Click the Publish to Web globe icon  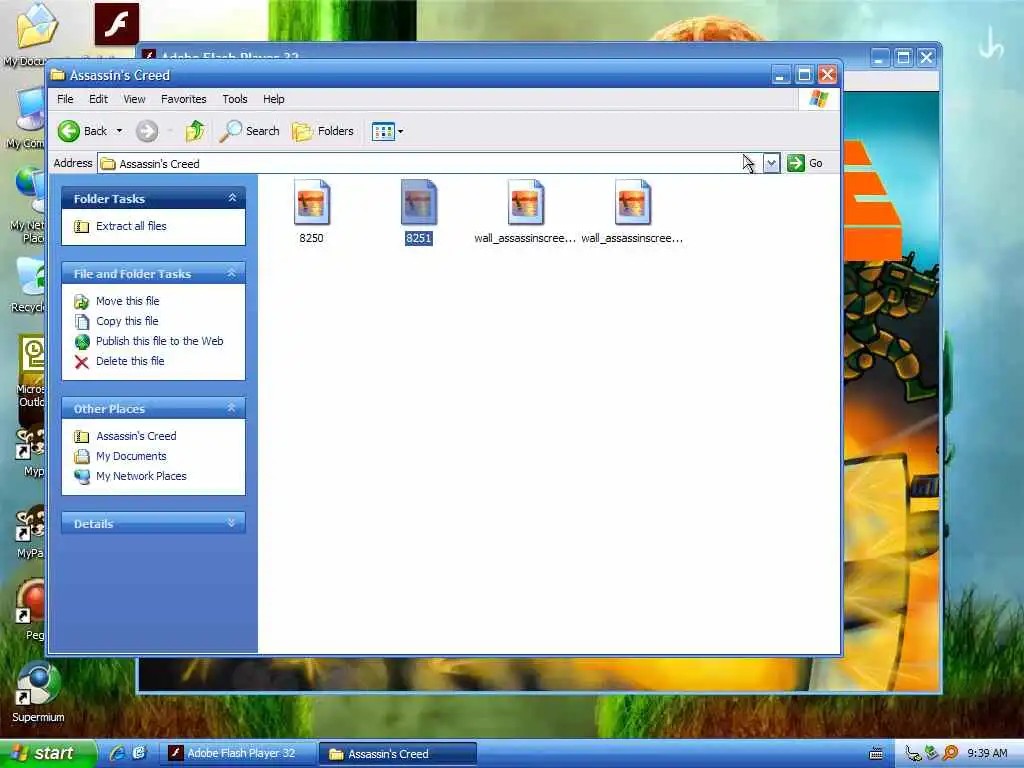tap(82, 342)
